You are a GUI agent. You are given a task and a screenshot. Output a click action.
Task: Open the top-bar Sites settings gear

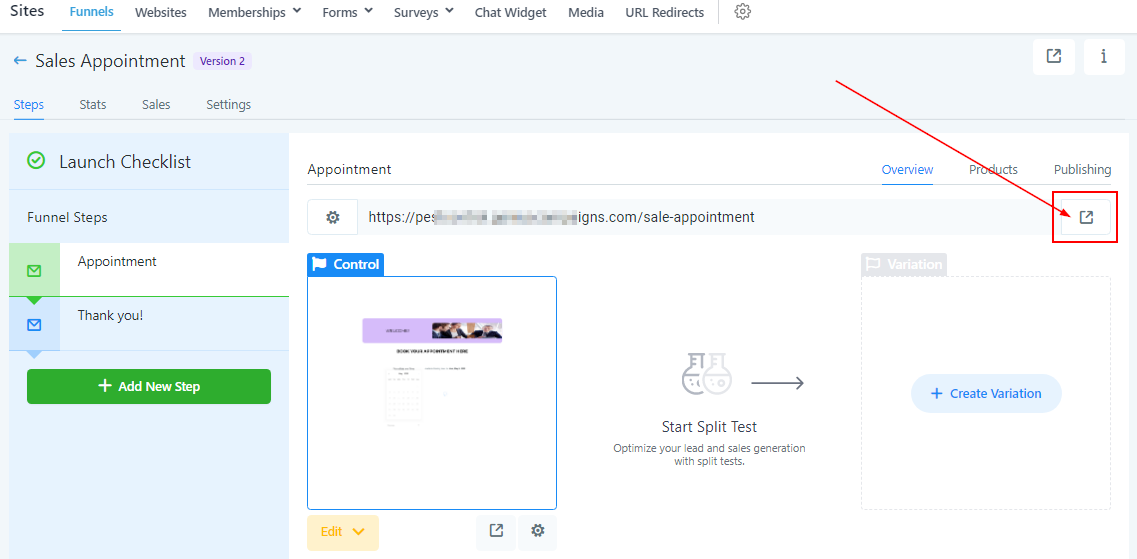tap(742, 13)
